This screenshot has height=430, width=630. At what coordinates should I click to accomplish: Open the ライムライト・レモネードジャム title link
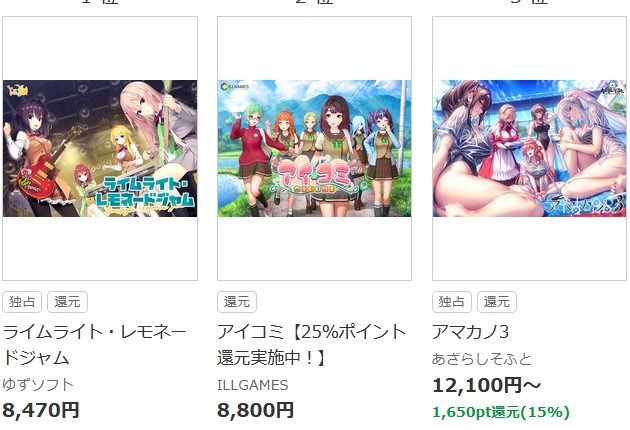point(94,344)
